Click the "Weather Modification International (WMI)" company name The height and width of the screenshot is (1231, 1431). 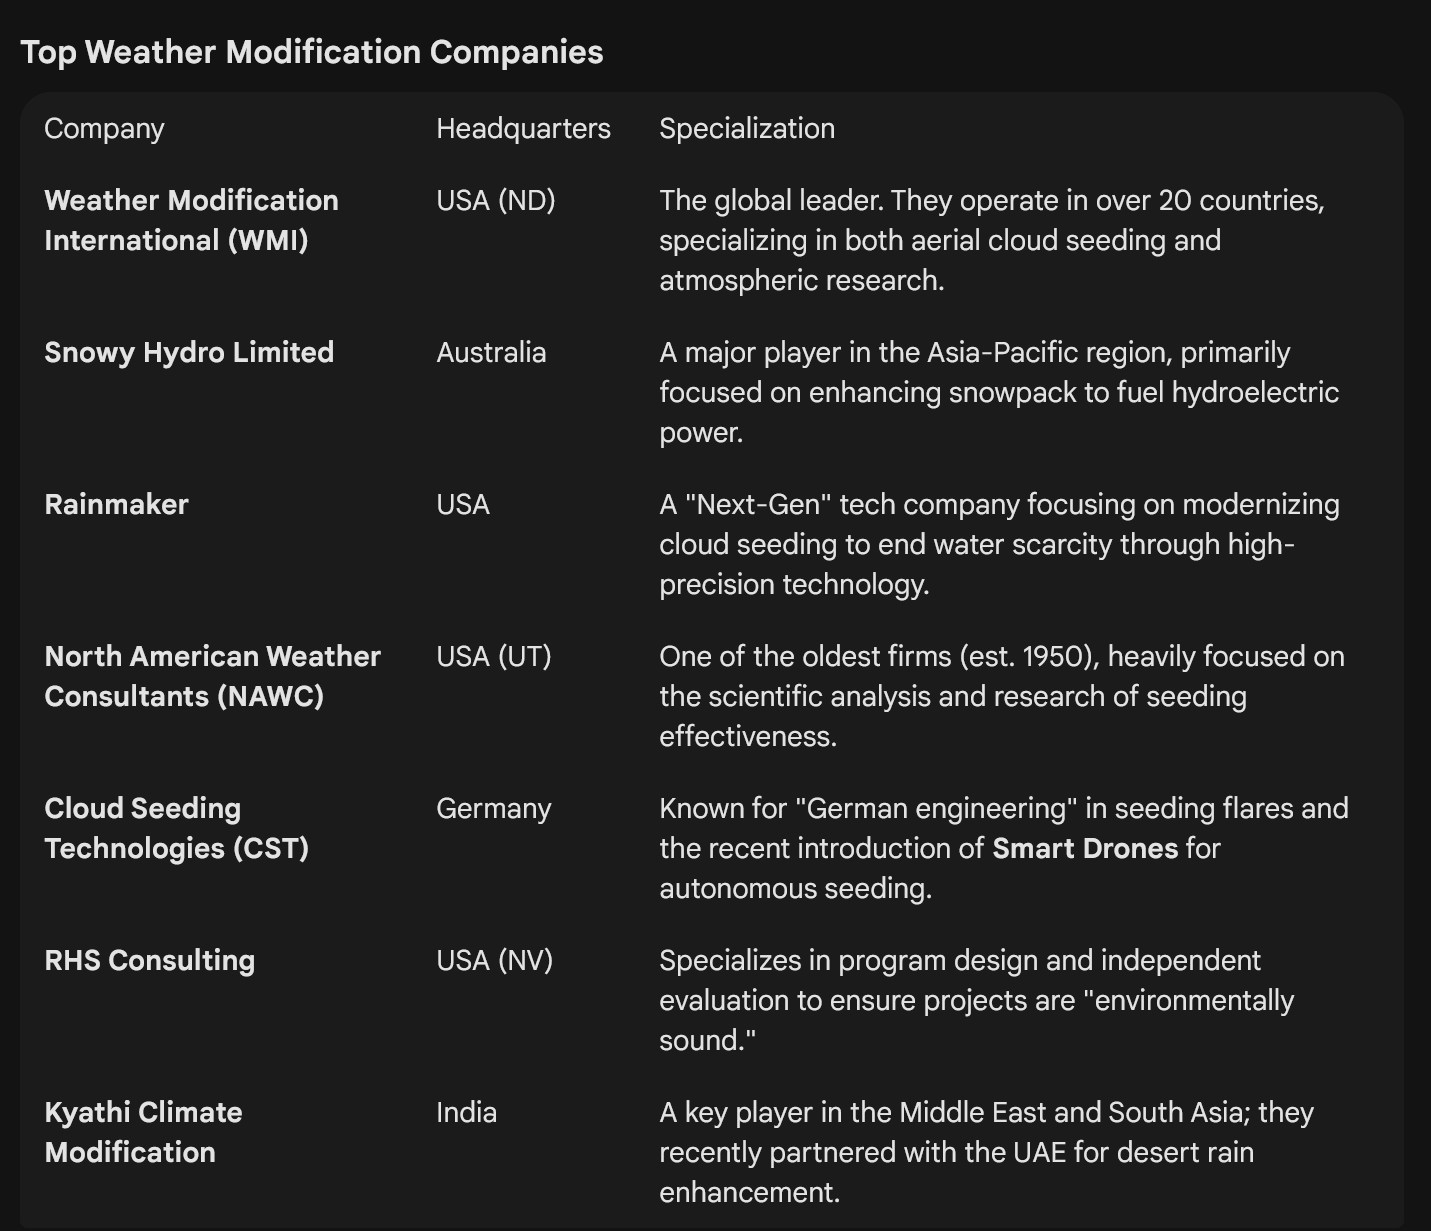coord(192,220)
